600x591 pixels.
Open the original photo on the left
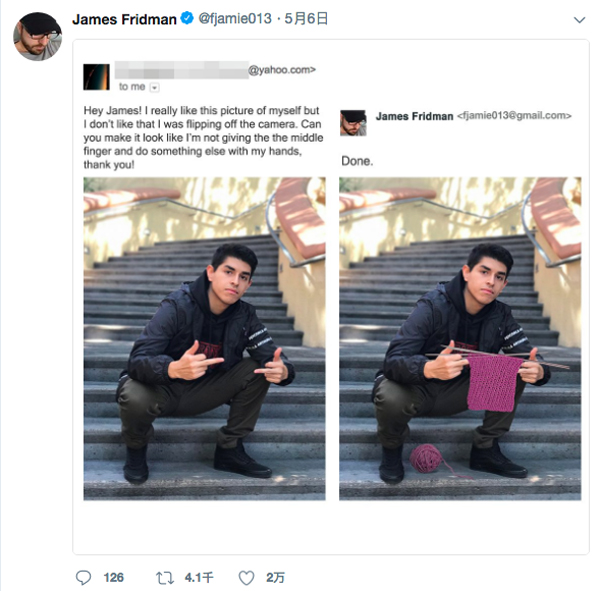tap(204, 338)
